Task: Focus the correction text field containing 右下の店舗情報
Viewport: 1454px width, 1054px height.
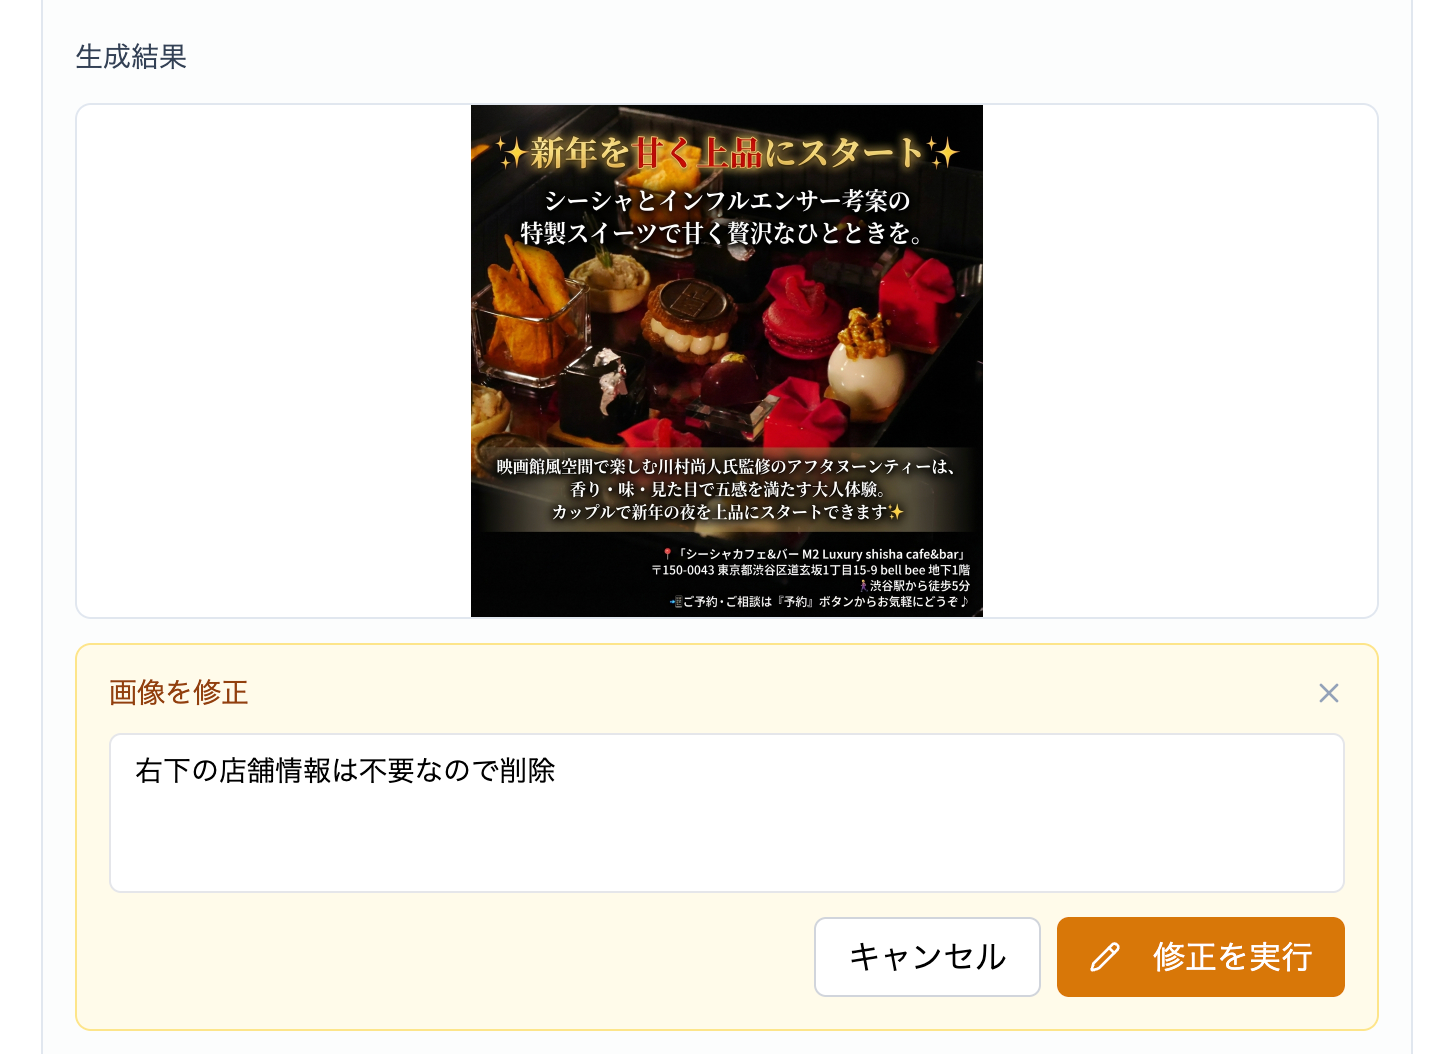Action: (726, 813)
